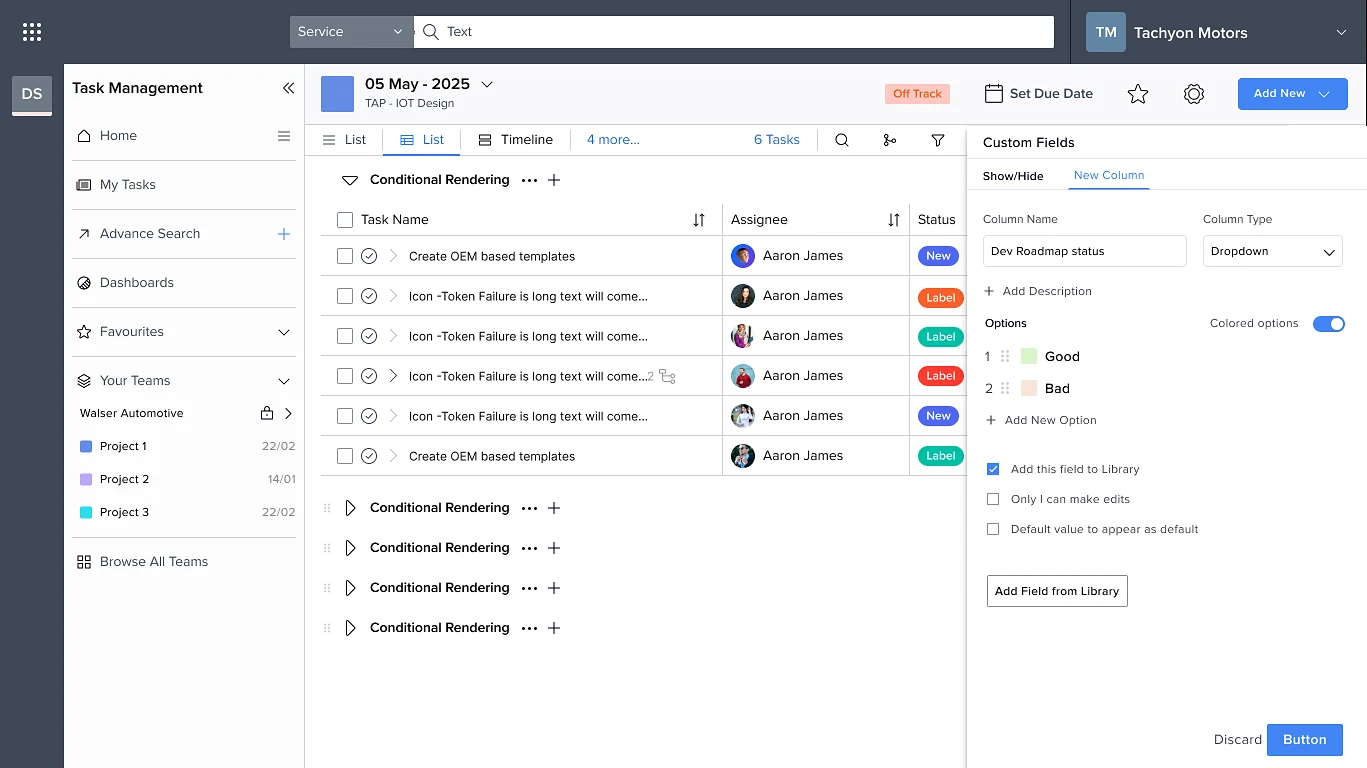1367x768 pixels.
Task: Check Only I can make edits
Action: pos(993,499)
